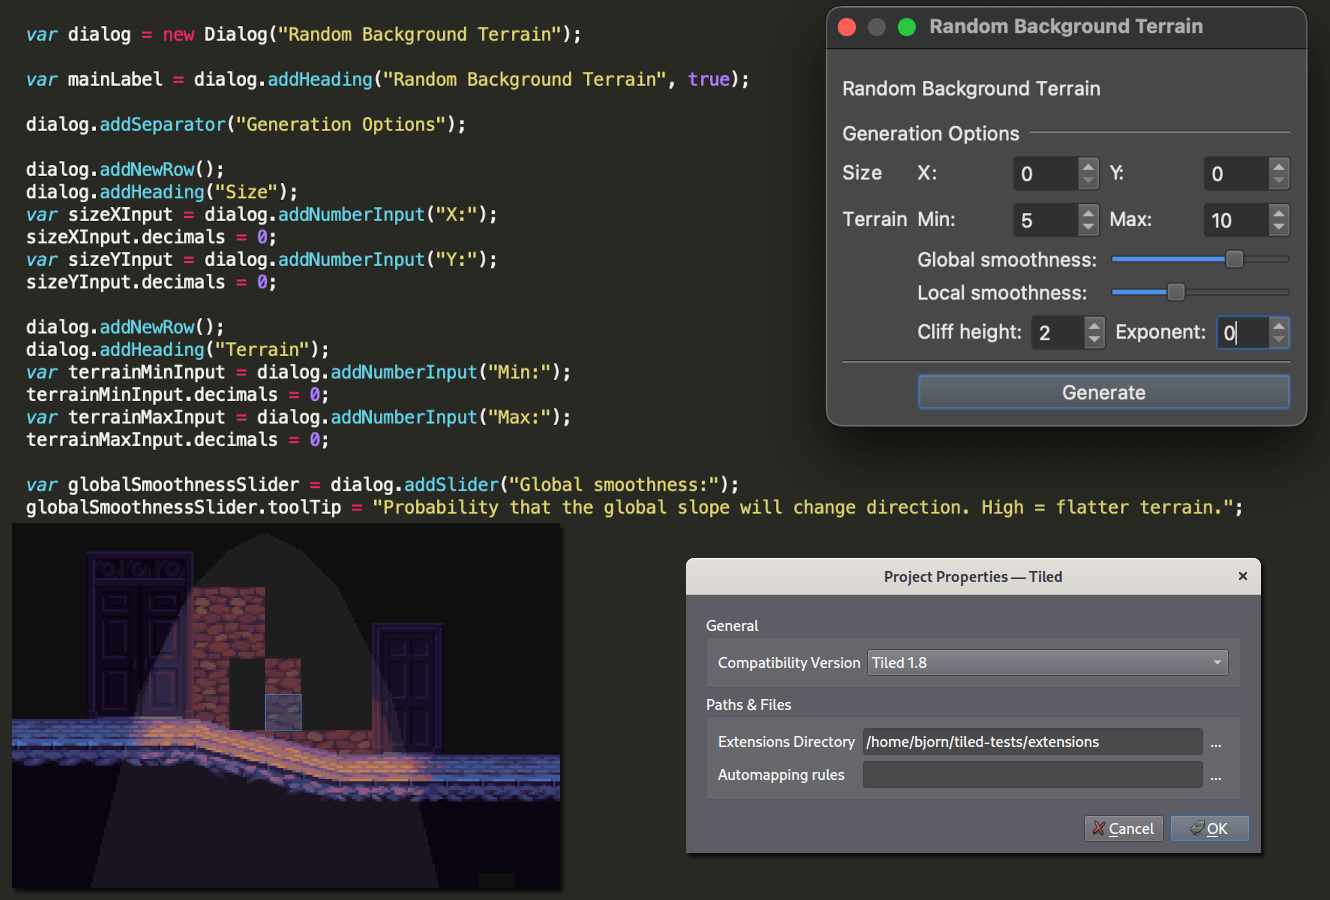
Task: Focus the Terrain Max number field
Action: point(1237,220)
